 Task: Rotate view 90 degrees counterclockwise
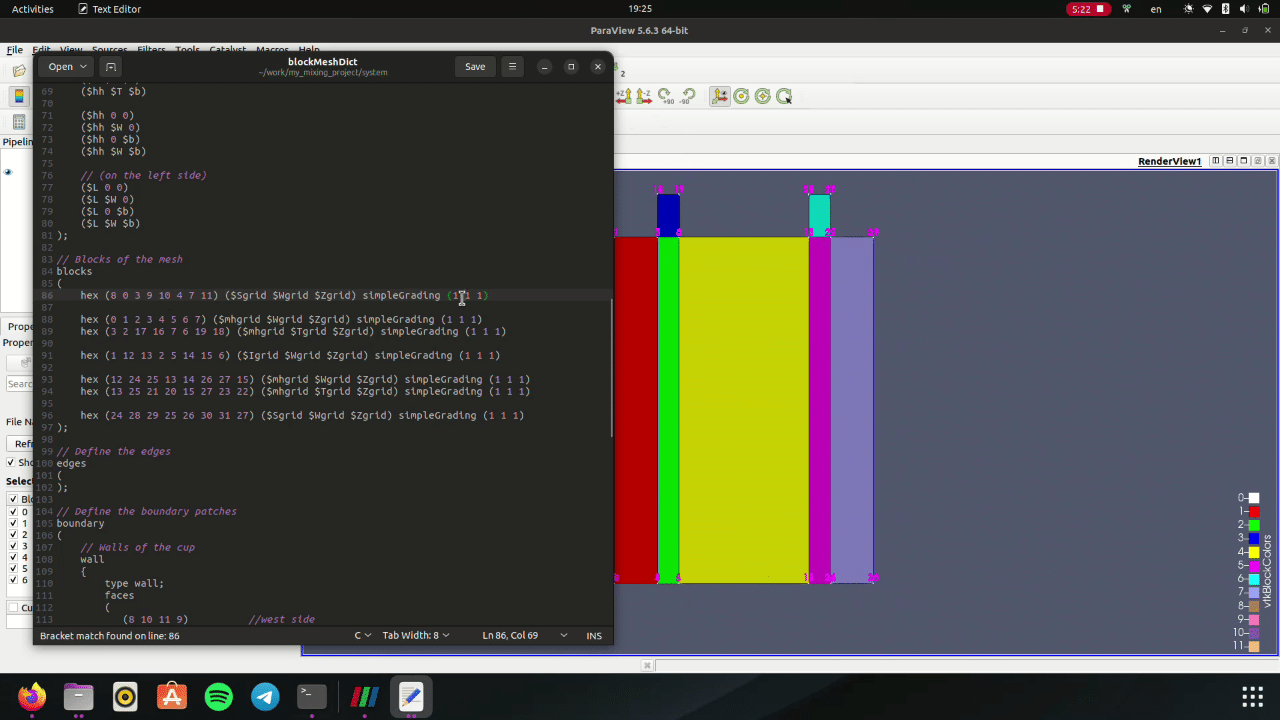687,96
